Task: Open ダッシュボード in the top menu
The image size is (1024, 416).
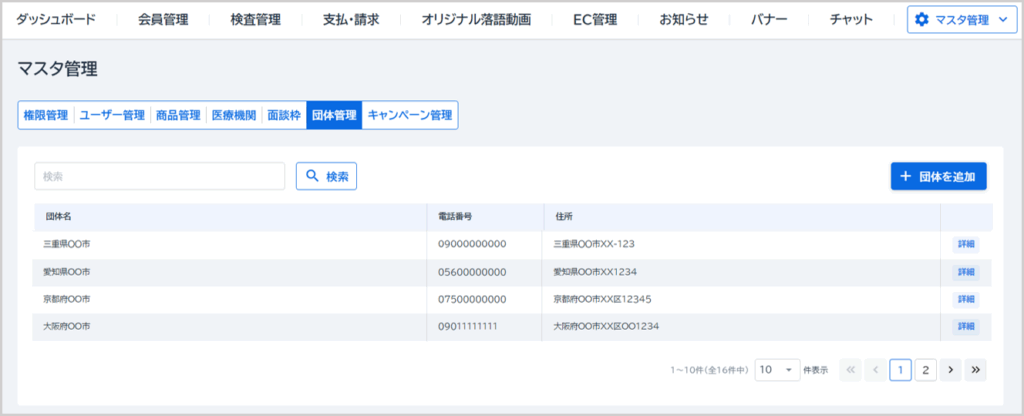Action: point(58,19)
